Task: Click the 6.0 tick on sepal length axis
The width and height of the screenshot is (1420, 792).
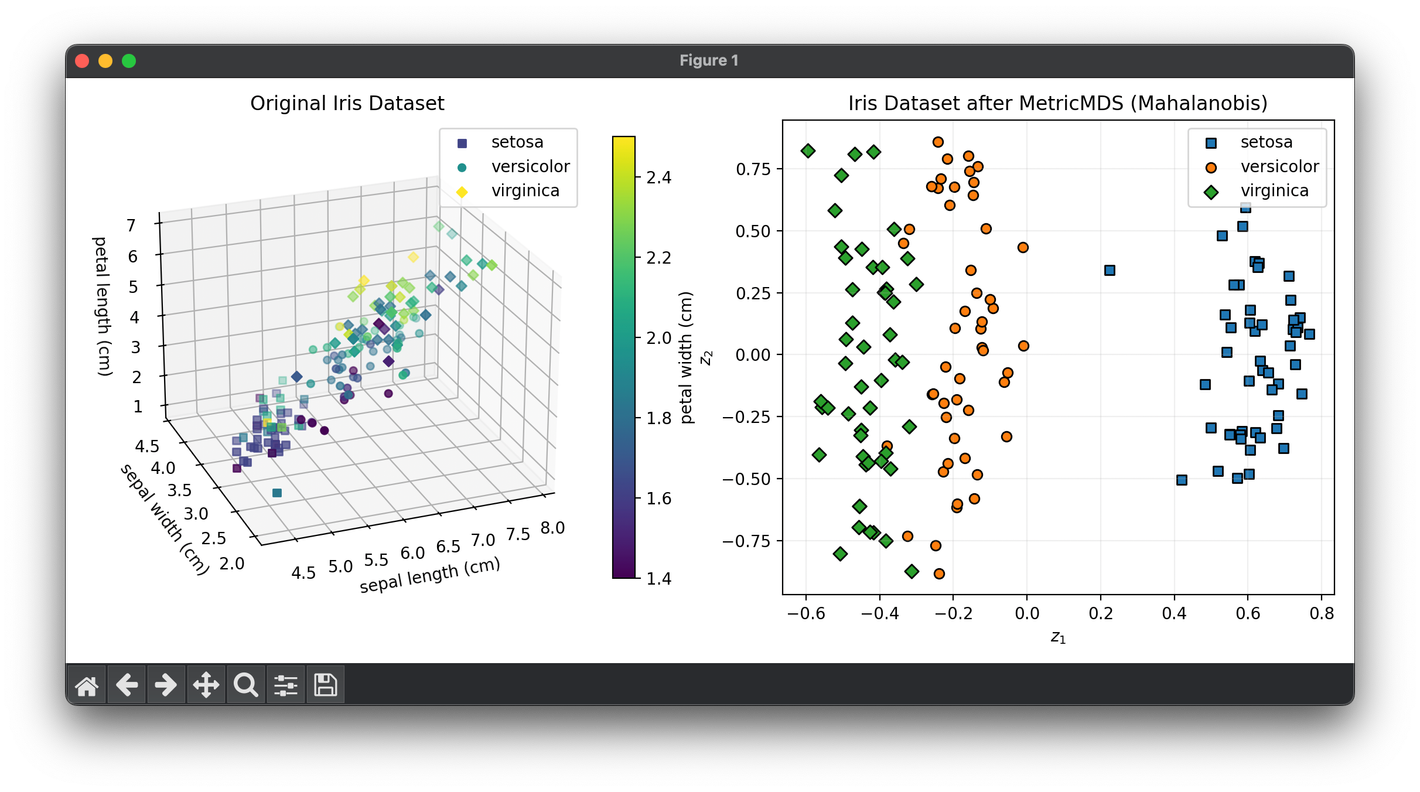Action: [x=412, y=553]
